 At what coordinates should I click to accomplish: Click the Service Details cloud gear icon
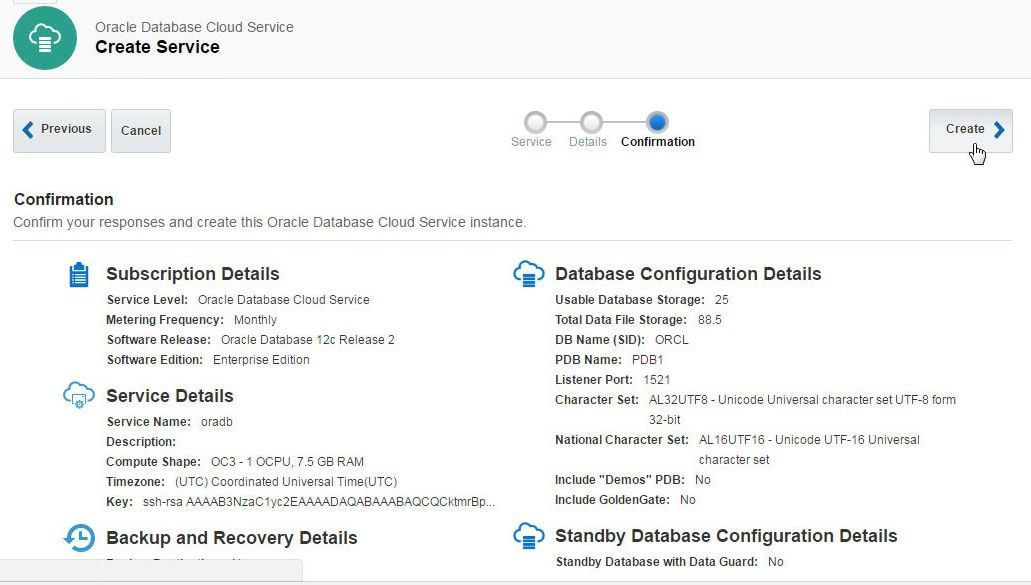tap(79, 395)
